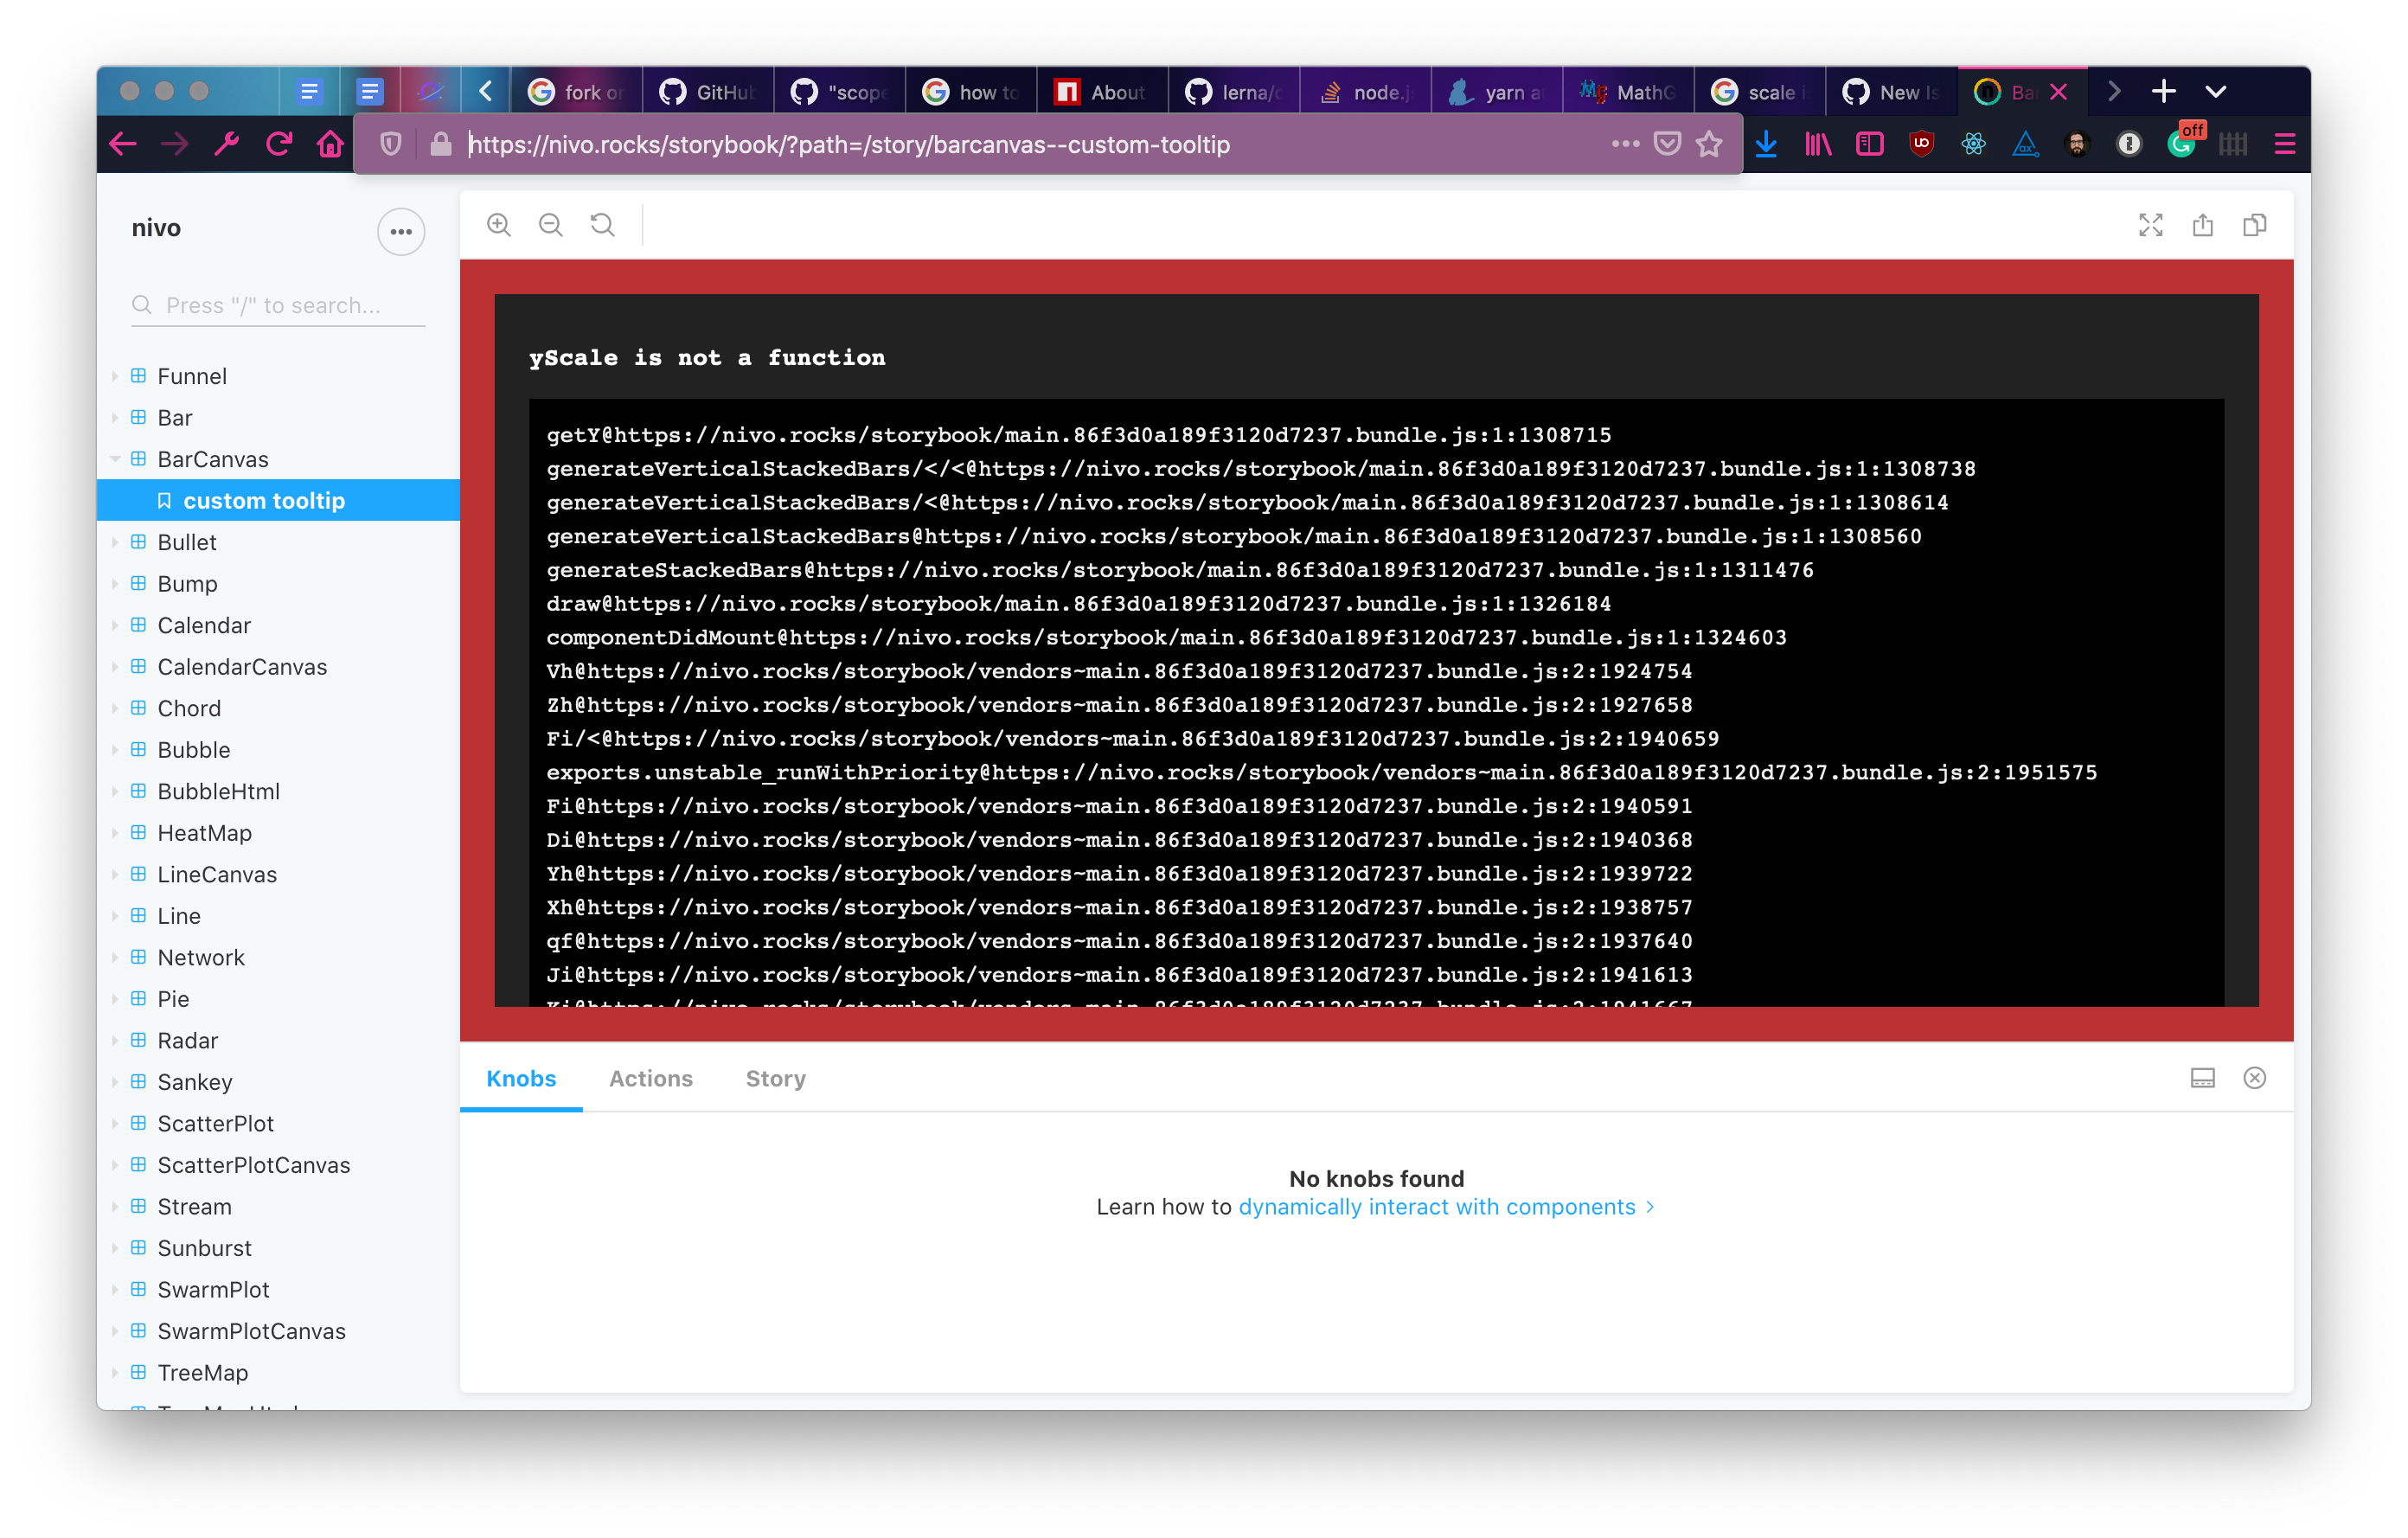The image size is (2408, 1538).
Task: Switch to the About browser tab
Action: [1102, 92]
